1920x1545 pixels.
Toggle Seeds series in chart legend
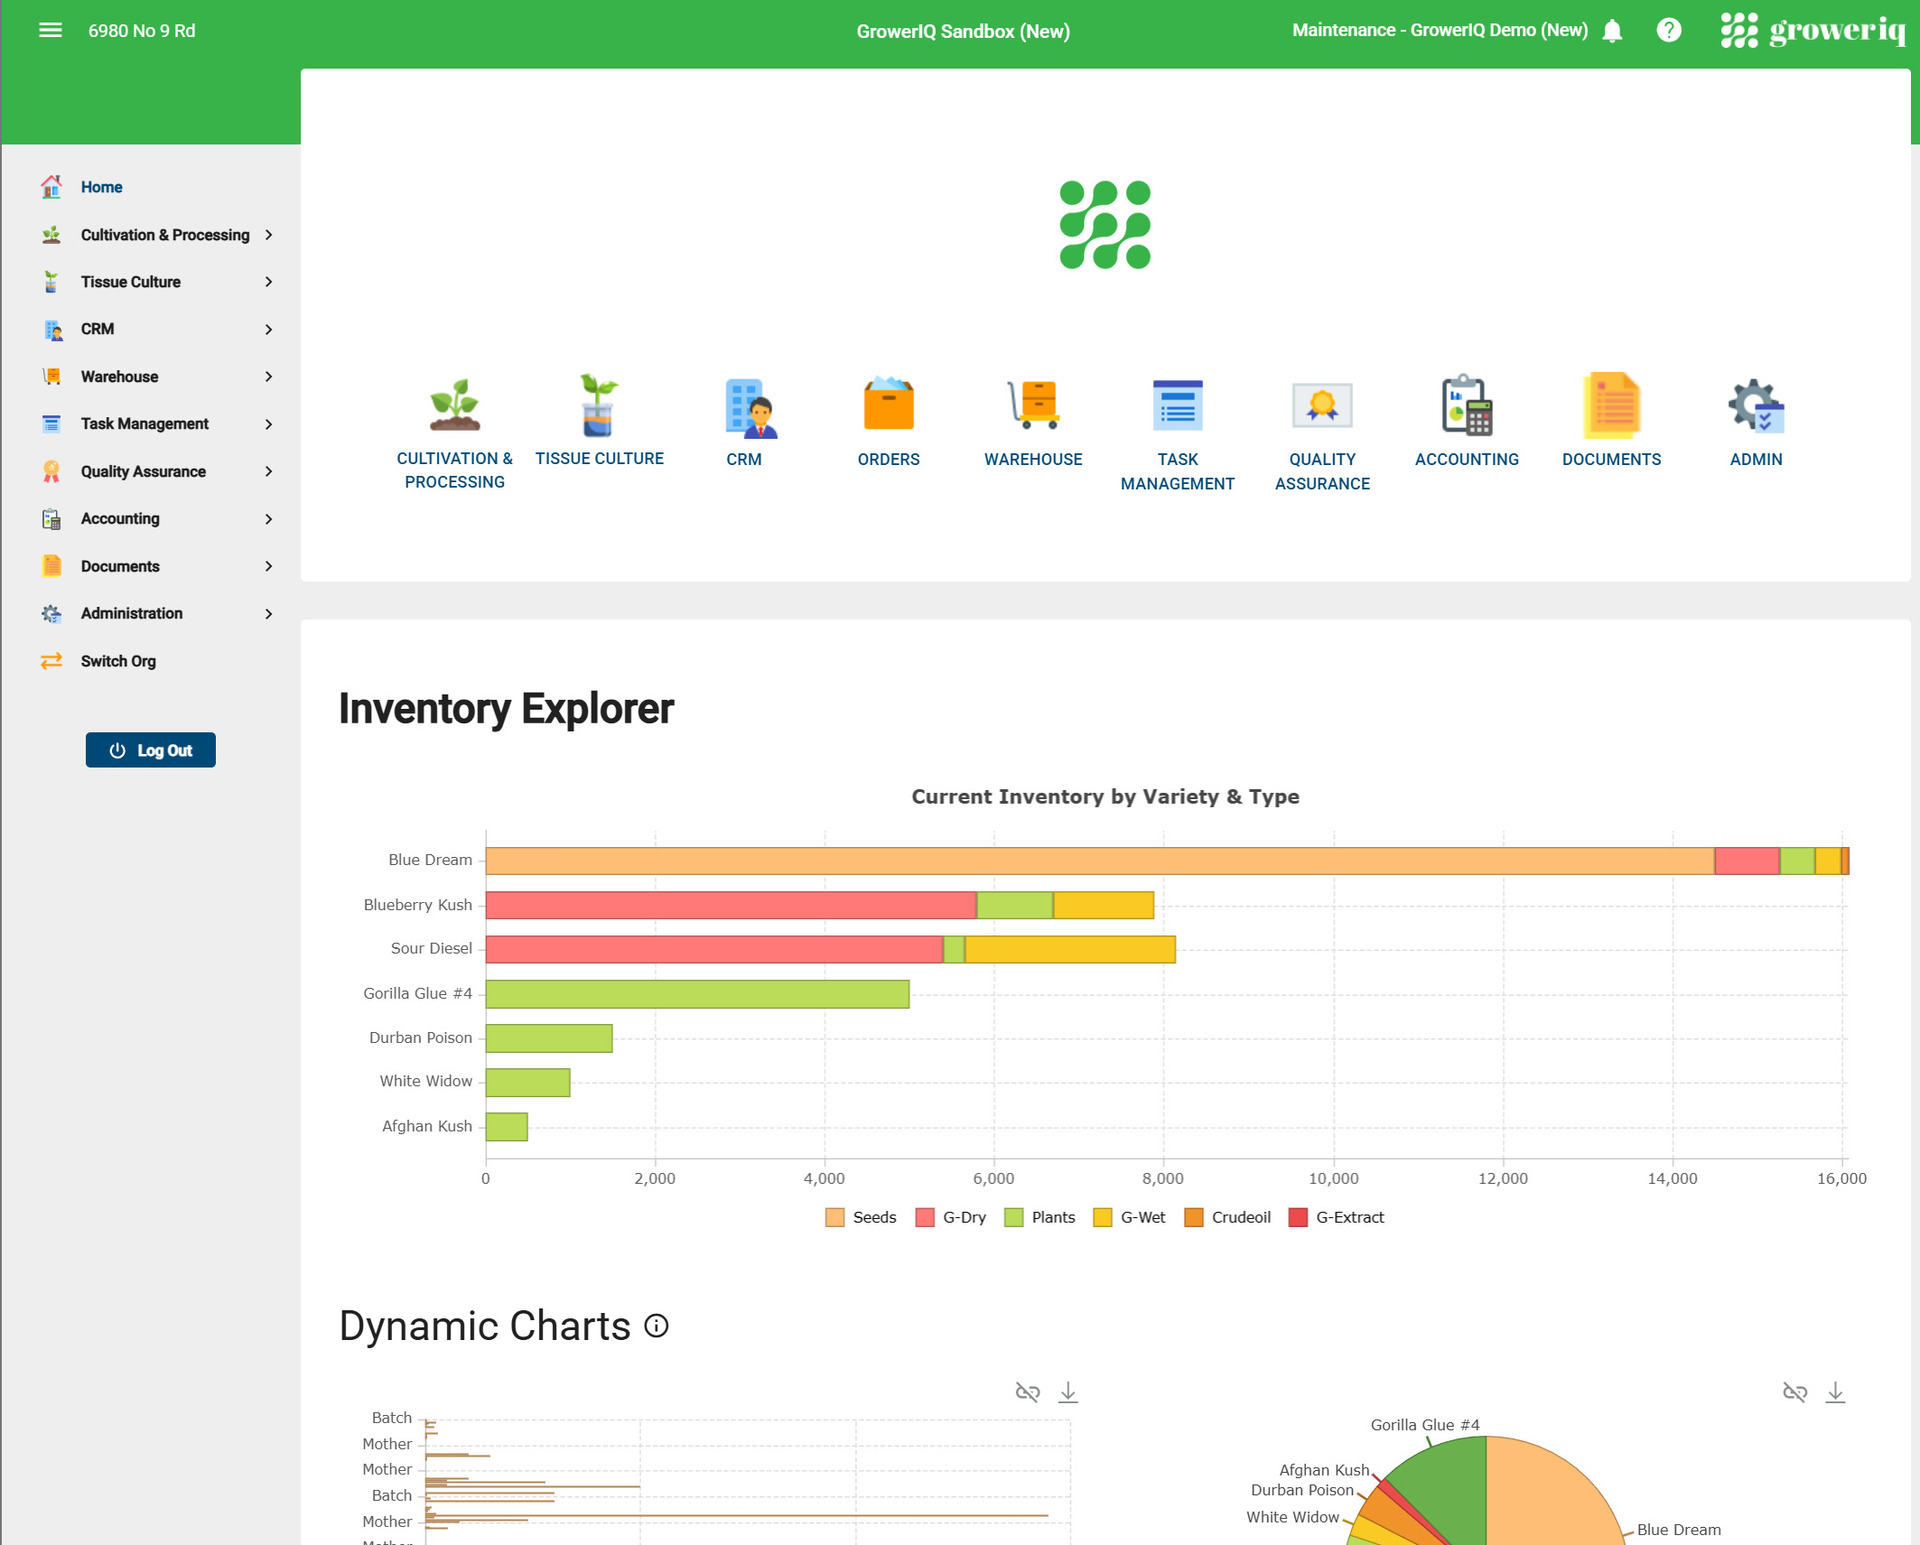pos(861,1217)
